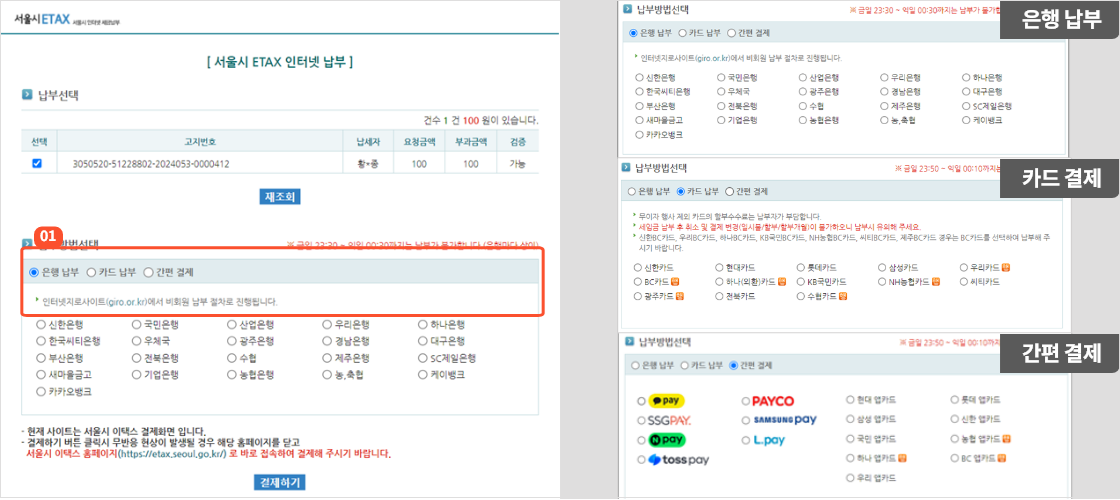Choose 신한은행 in the left ETAX page

coord(41,324)
